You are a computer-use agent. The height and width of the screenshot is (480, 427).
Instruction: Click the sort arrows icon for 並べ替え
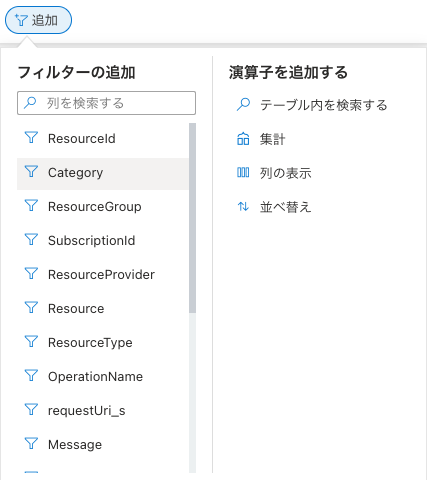pyautogui.click(x=243, y=207)
